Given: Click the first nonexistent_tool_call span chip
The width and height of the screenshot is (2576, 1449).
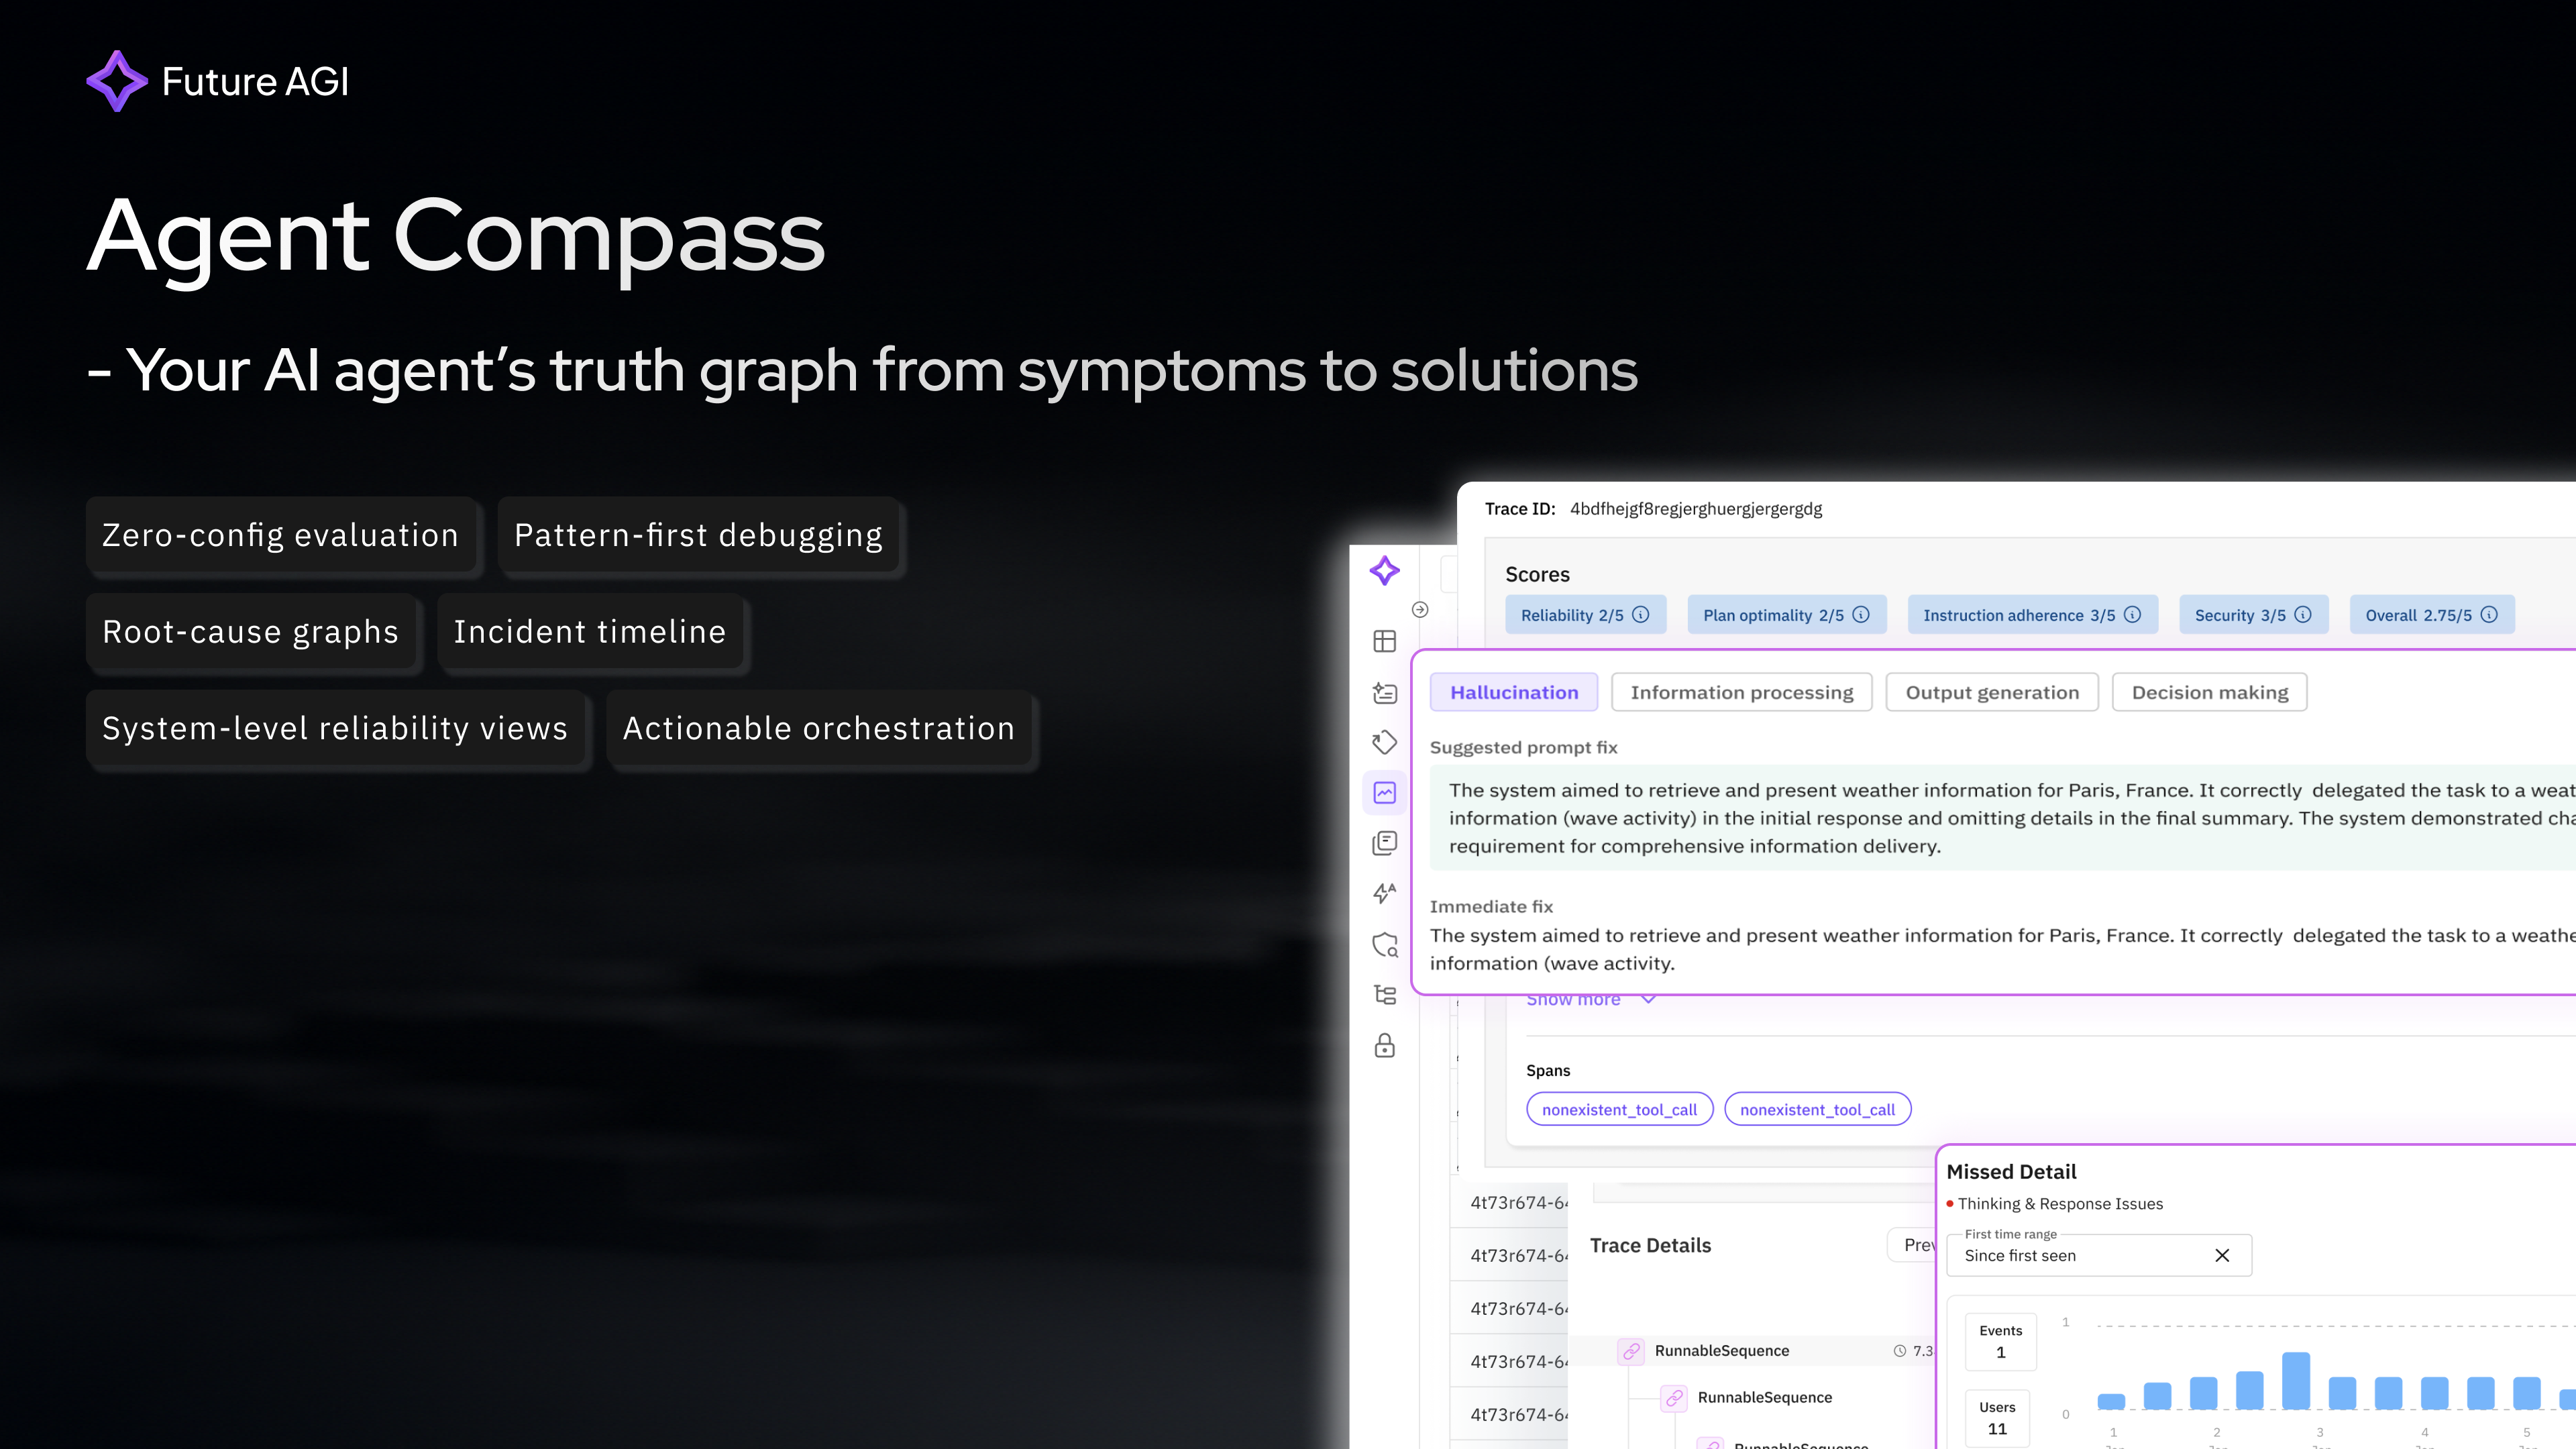Looking at the screenshot, I should pyautogui.click(x=1619, y=1109).
